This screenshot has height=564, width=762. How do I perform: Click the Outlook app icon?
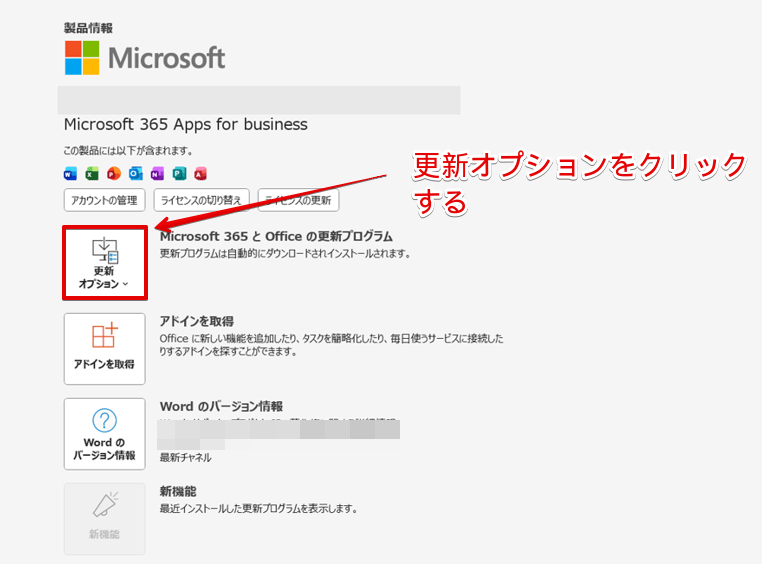[x=136, y=173]
